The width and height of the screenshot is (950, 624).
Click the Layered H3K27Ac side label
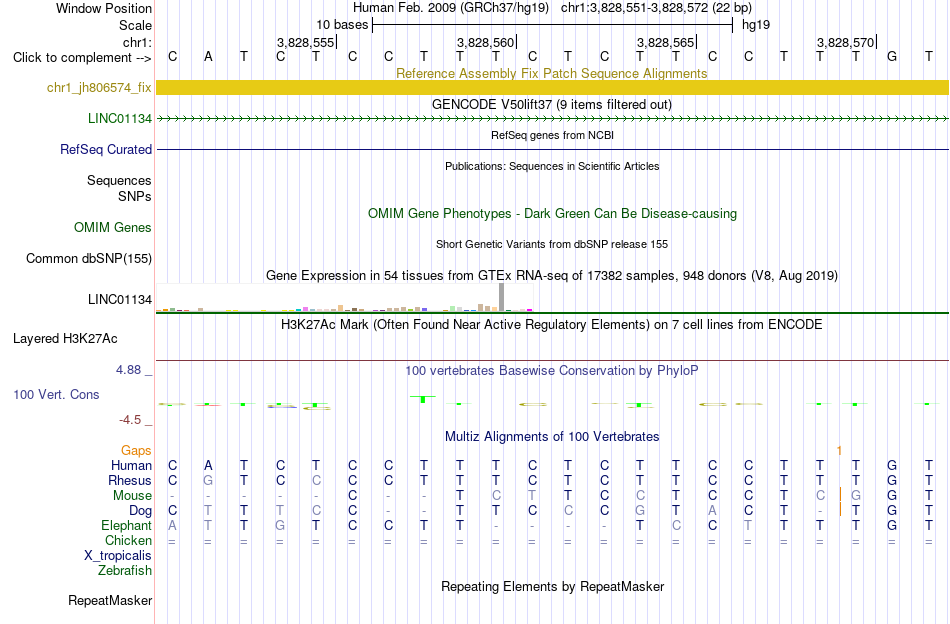coord(65,339)
